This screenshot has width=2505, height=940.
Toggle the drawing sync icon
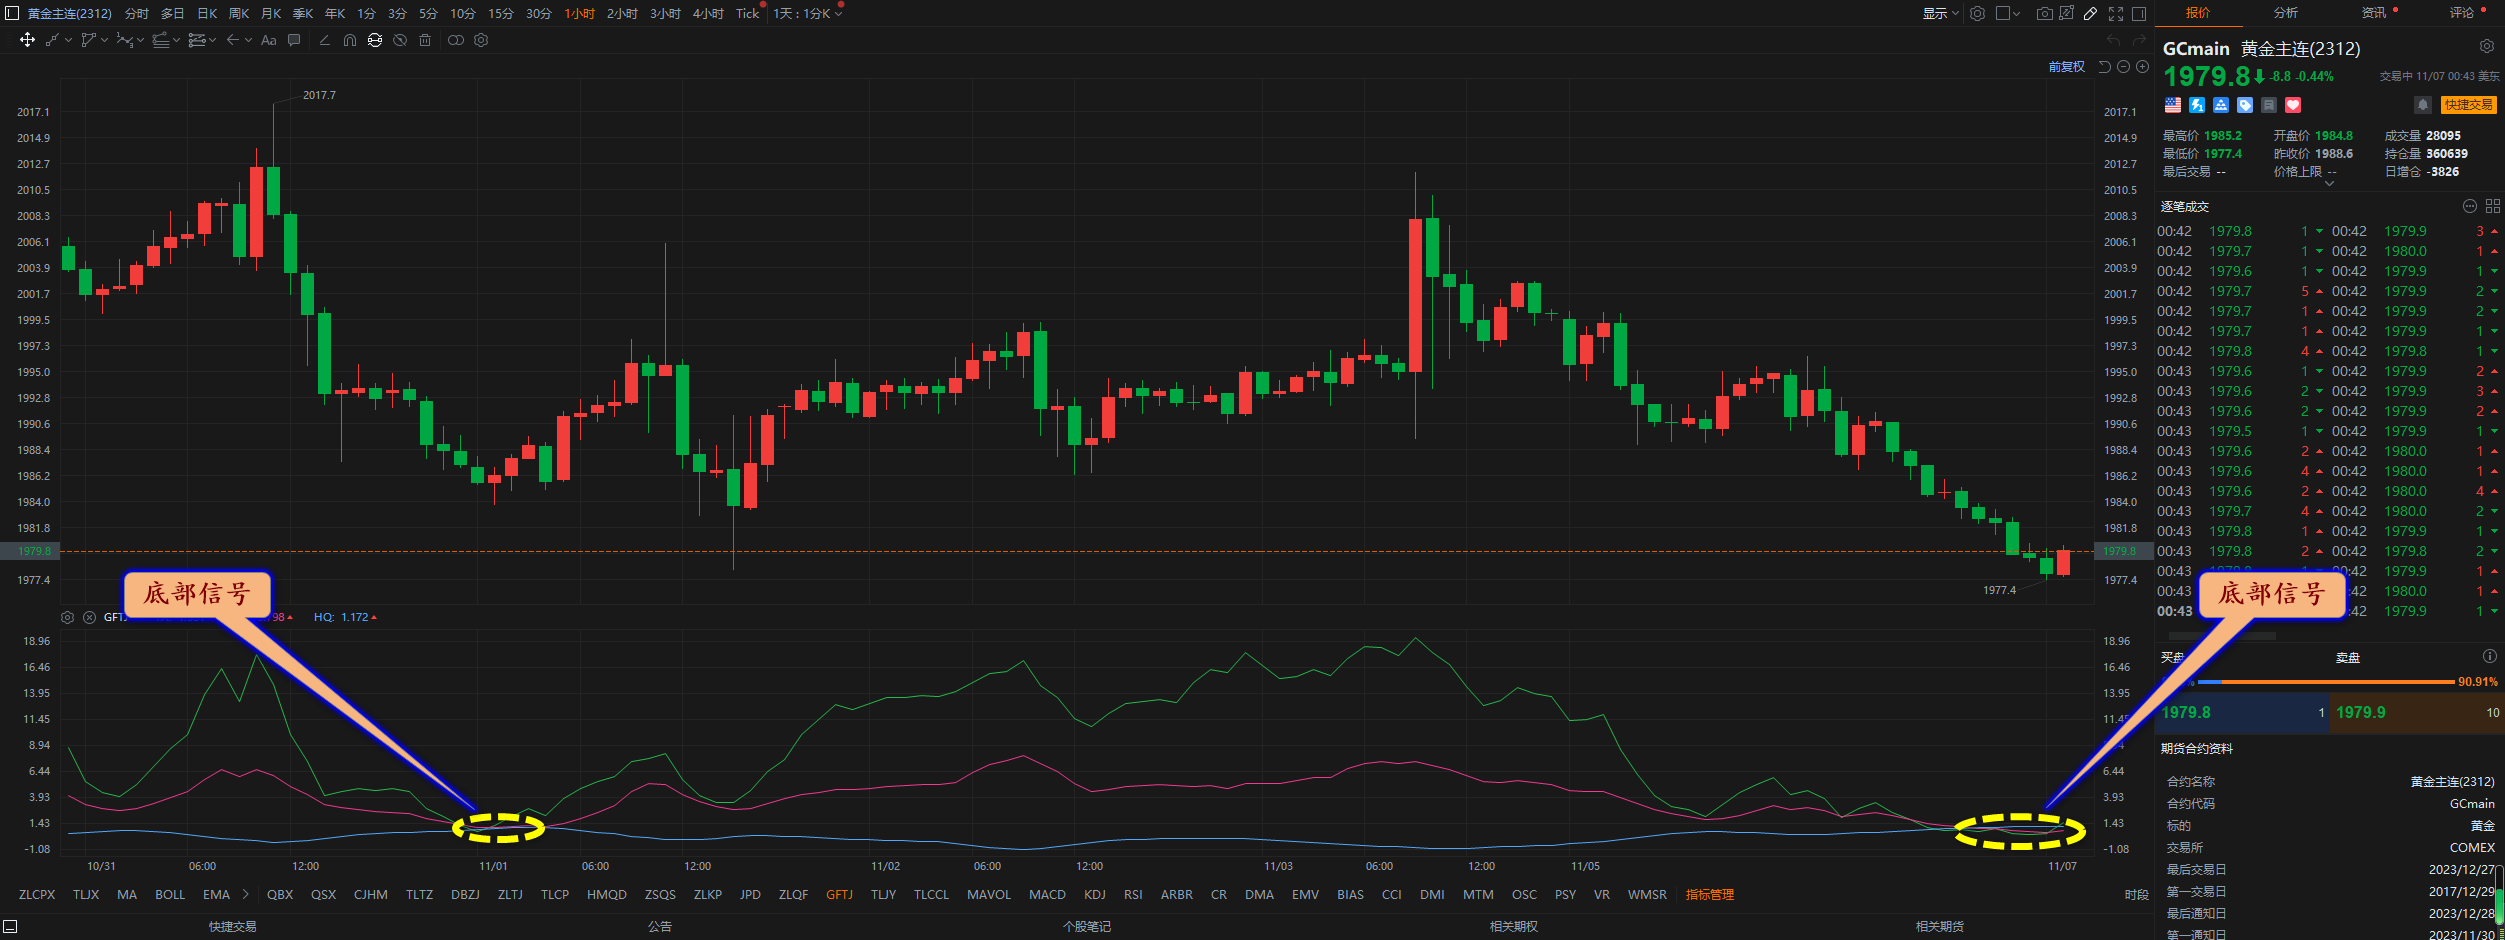pyautogui.click(x=375, y=40)
